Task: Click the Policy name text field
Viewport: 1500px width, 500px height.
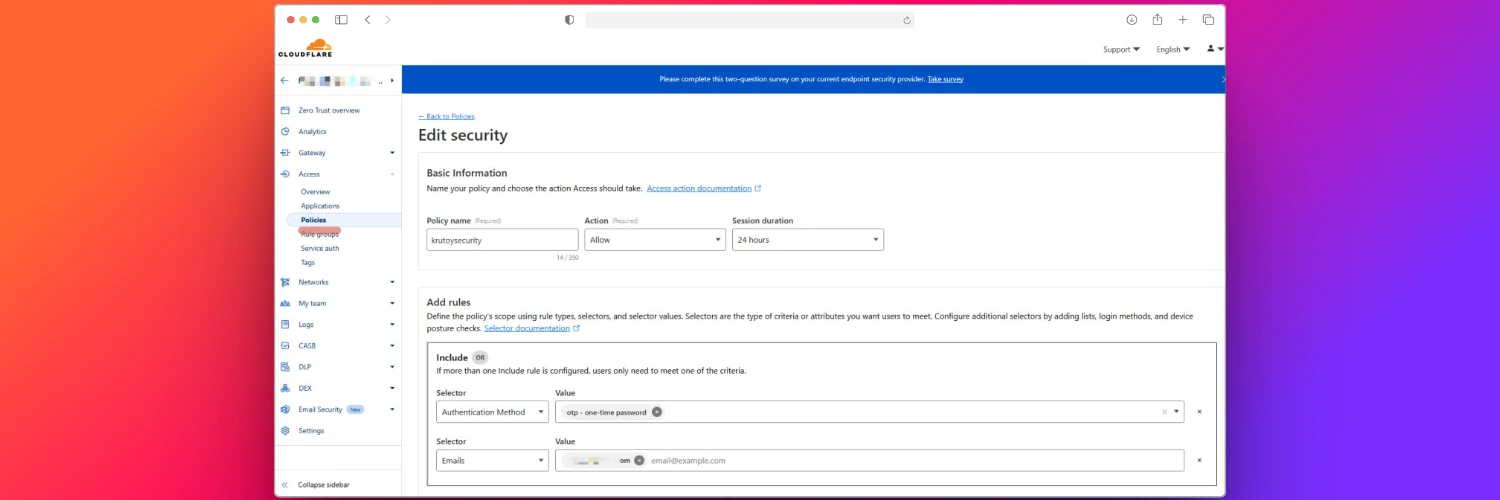Action: (x=502, y=240)
